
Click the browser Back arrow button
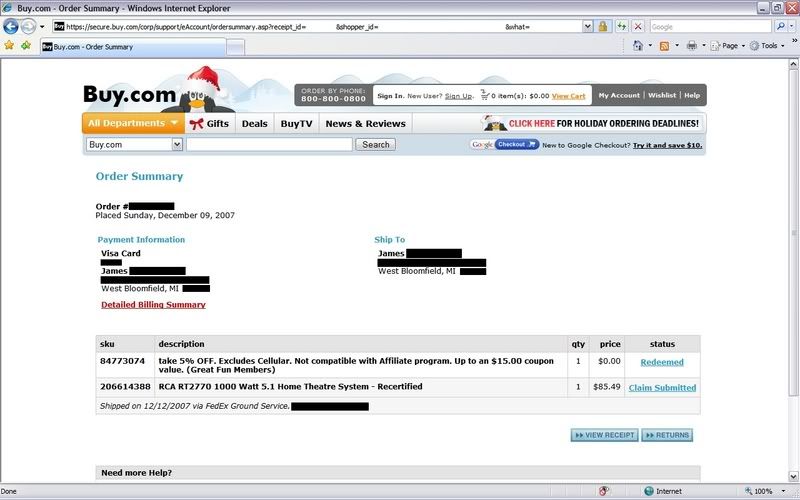pos(11,27)
